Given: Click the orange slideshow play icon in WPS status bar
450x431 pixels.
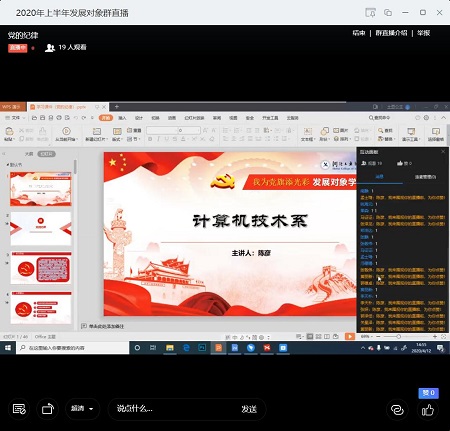Looking at the screenshot, I should click(x=349, y=337).
